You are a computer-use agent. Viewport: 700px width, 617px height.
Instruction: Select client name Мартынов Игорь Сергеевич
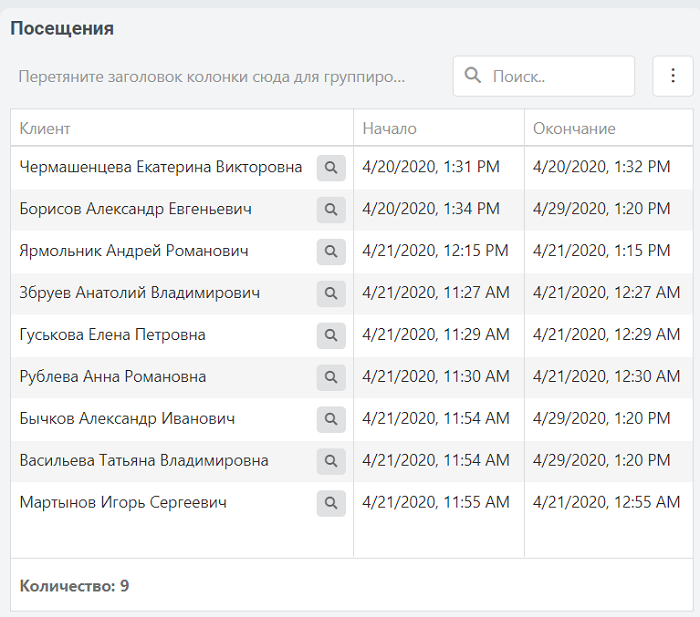click(x=123, y=503)
